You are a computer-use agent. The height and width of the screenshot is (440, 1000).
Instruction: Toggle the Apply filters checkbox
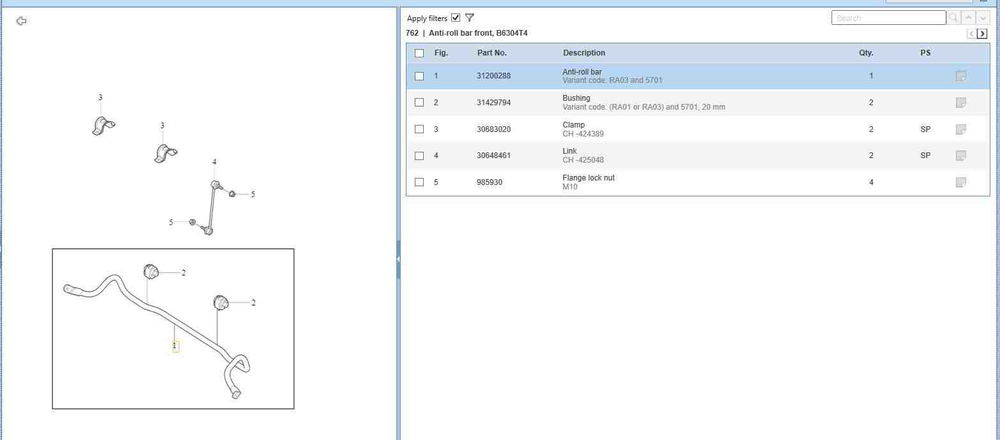coord(456,18)
